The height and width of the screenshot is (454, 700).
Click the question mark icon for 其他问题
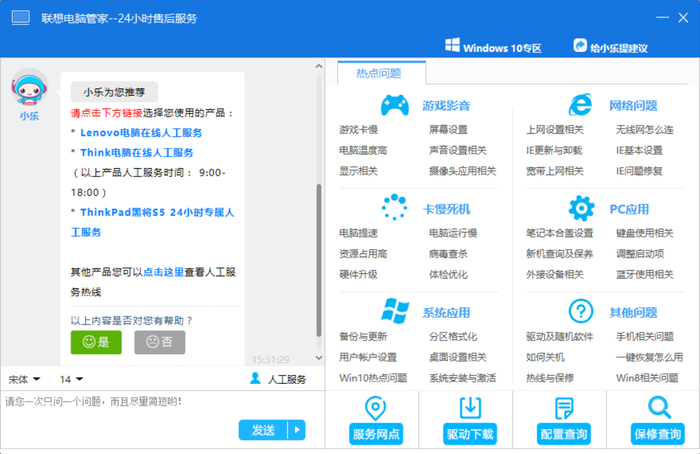click(x=581, y=311)
